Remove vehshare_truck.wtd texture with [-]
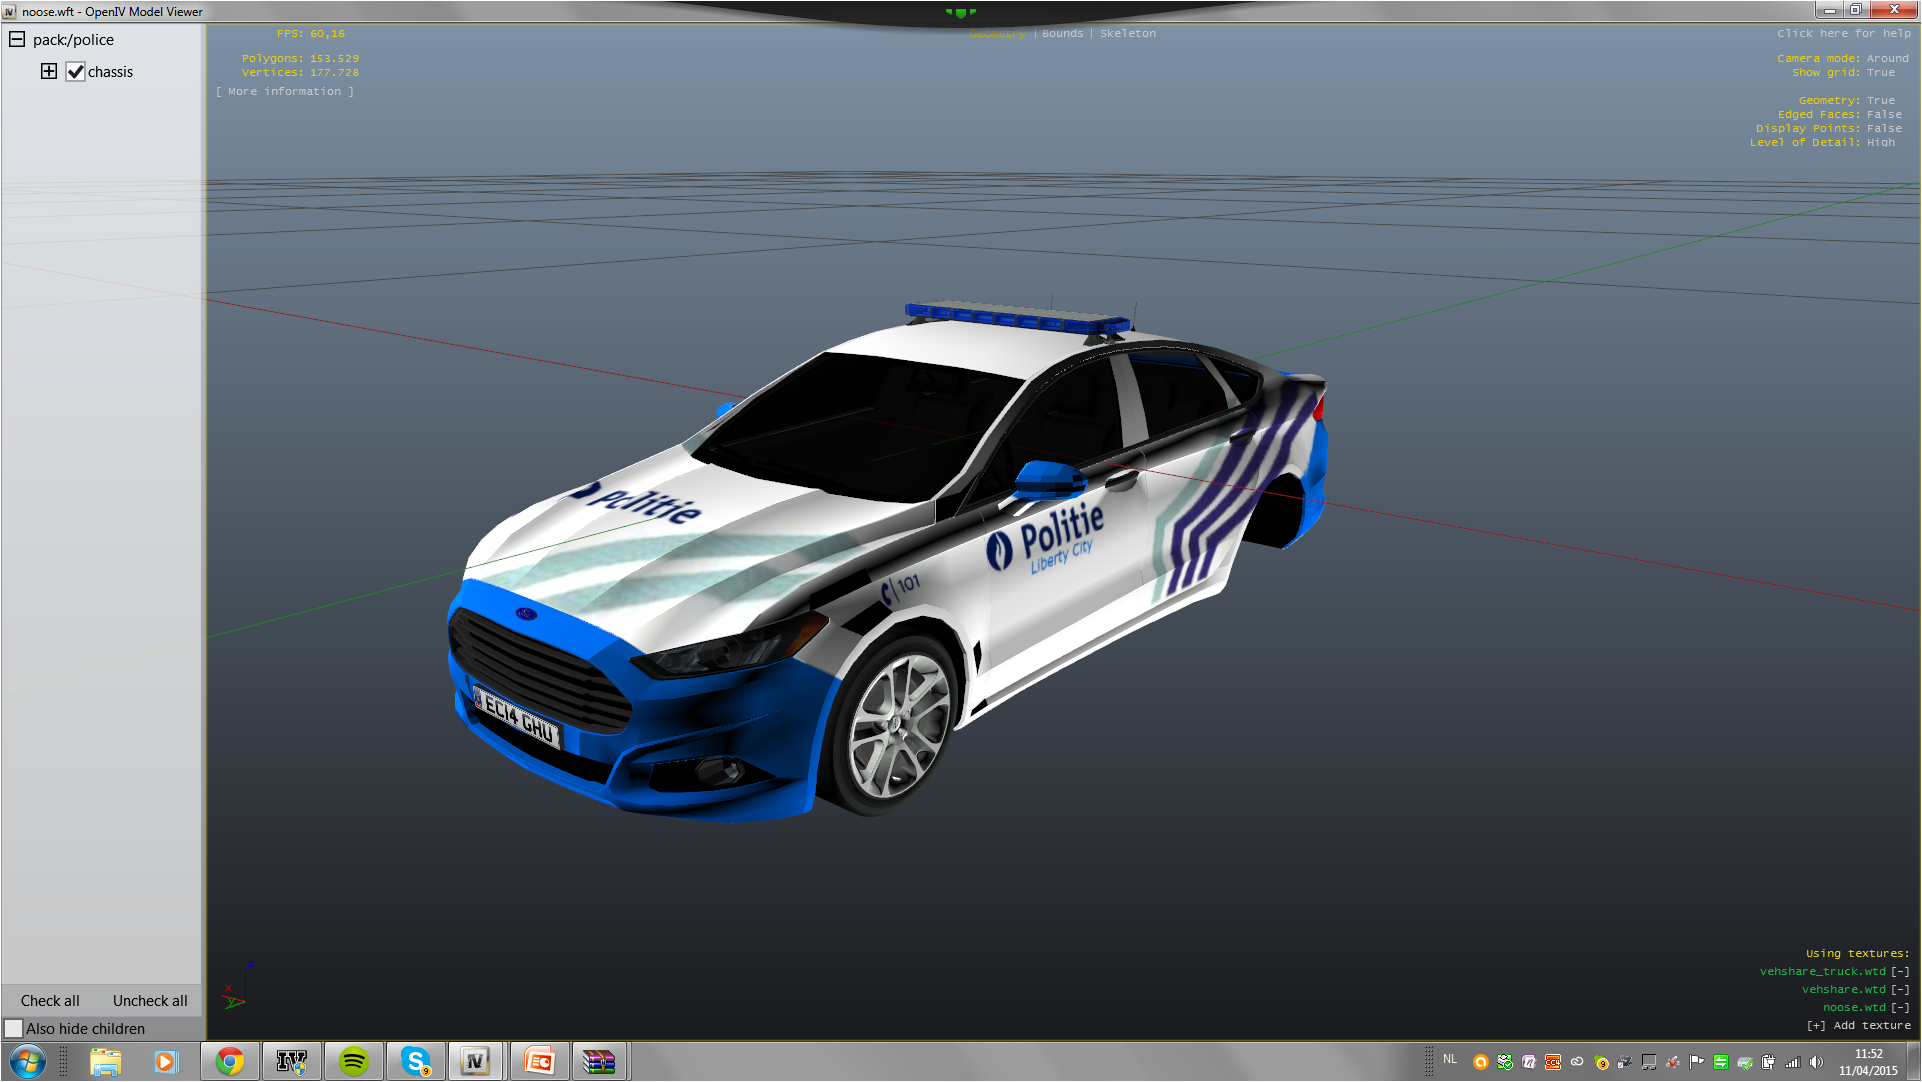Screen dimensions: 1922x1082 tap(1900, 971)
